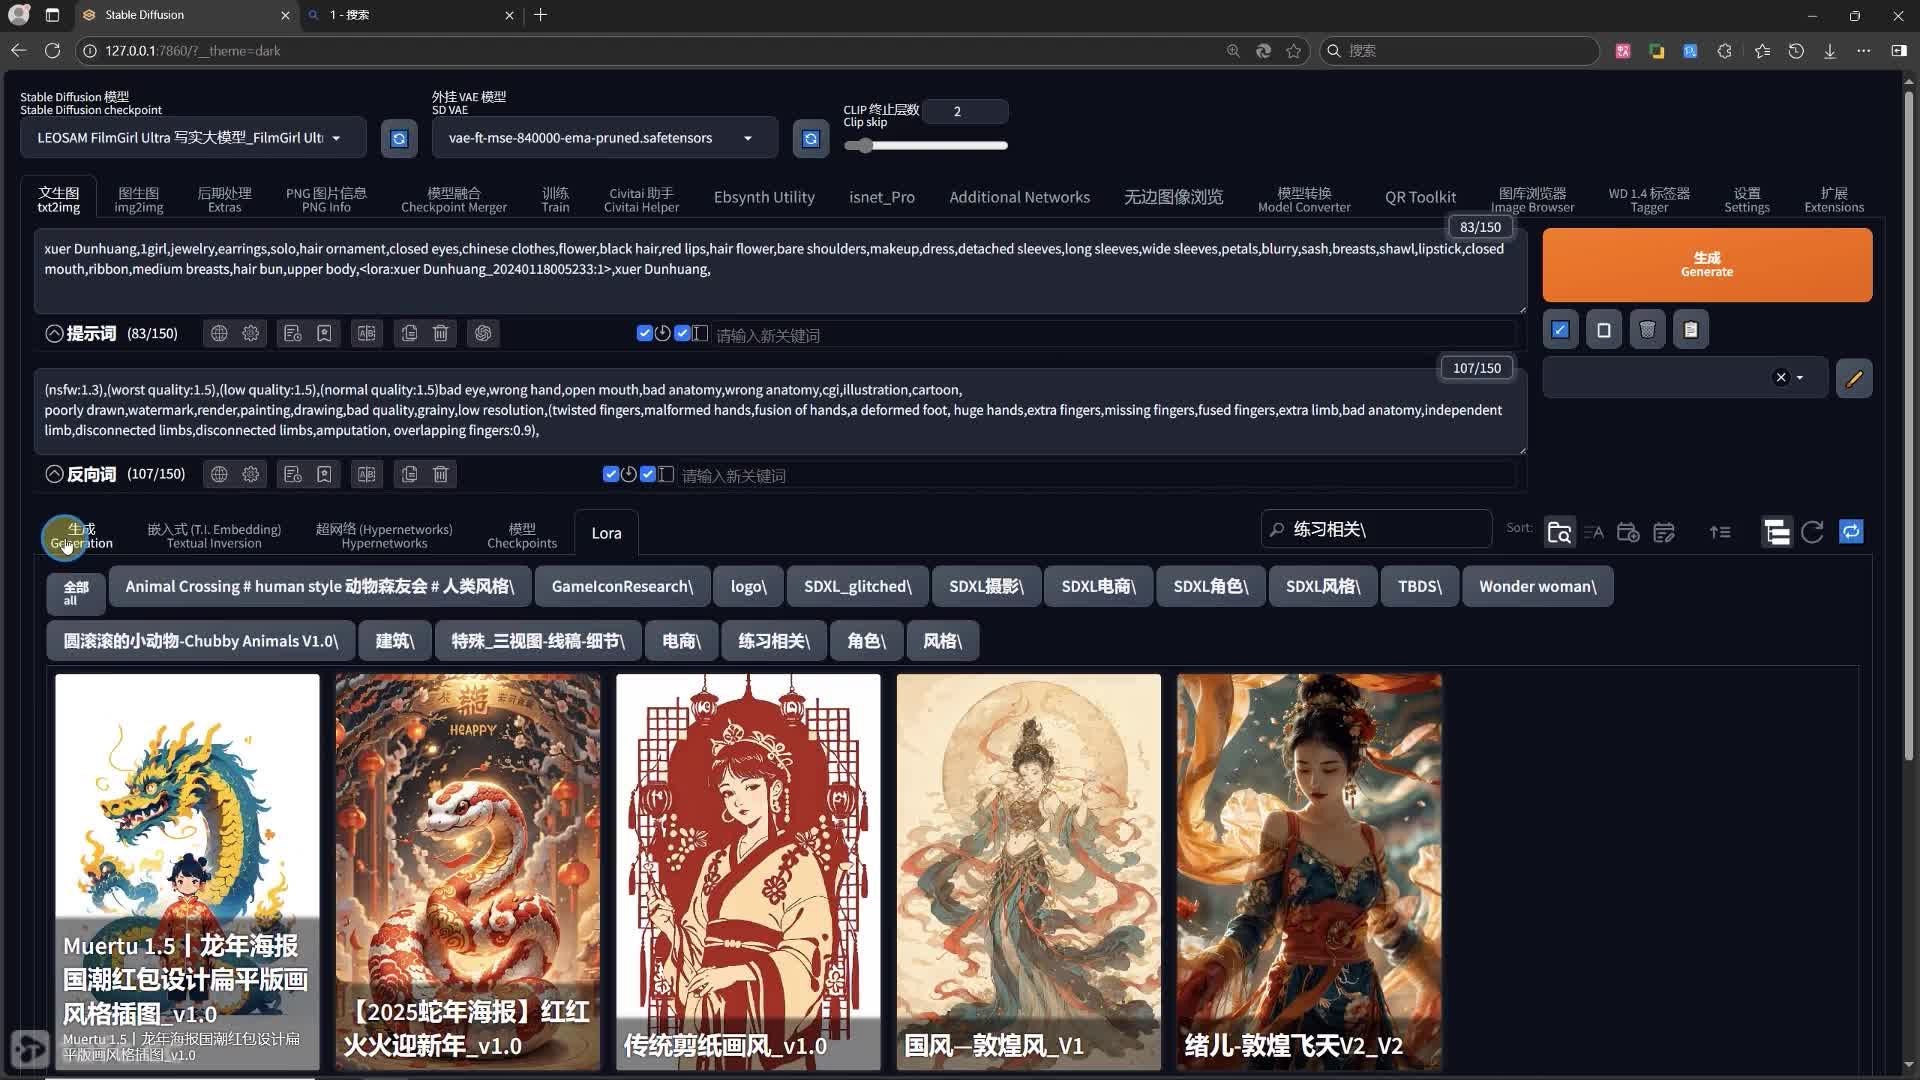
Task: Refresh the Stable Diffusion checkpoint list
Action: (399, 138)
